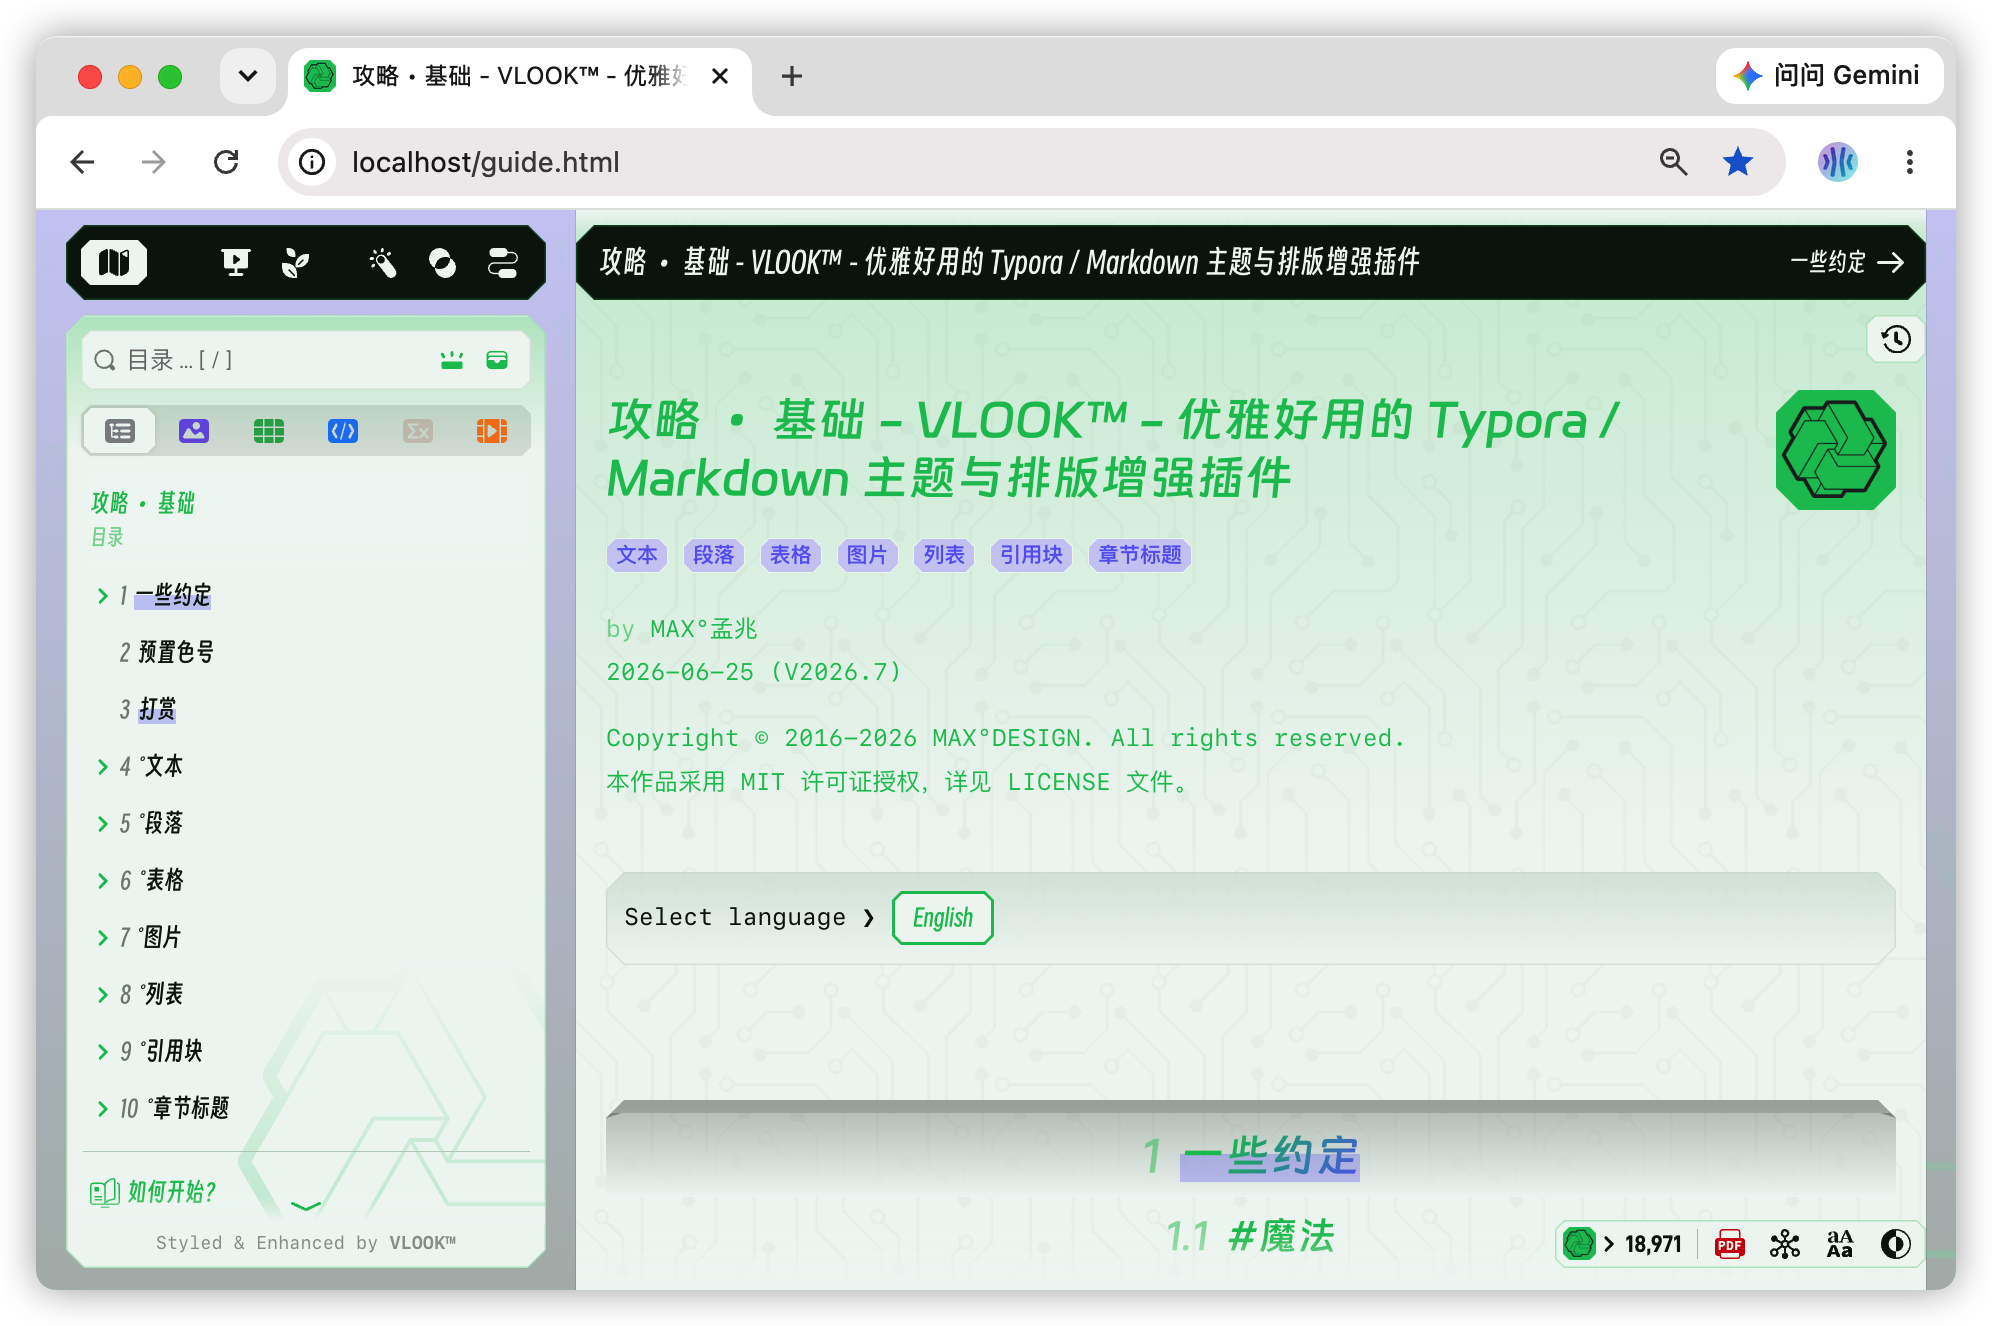
Task: Expand the 4 文本 outline chapter
Action: (x=103, y=767)
